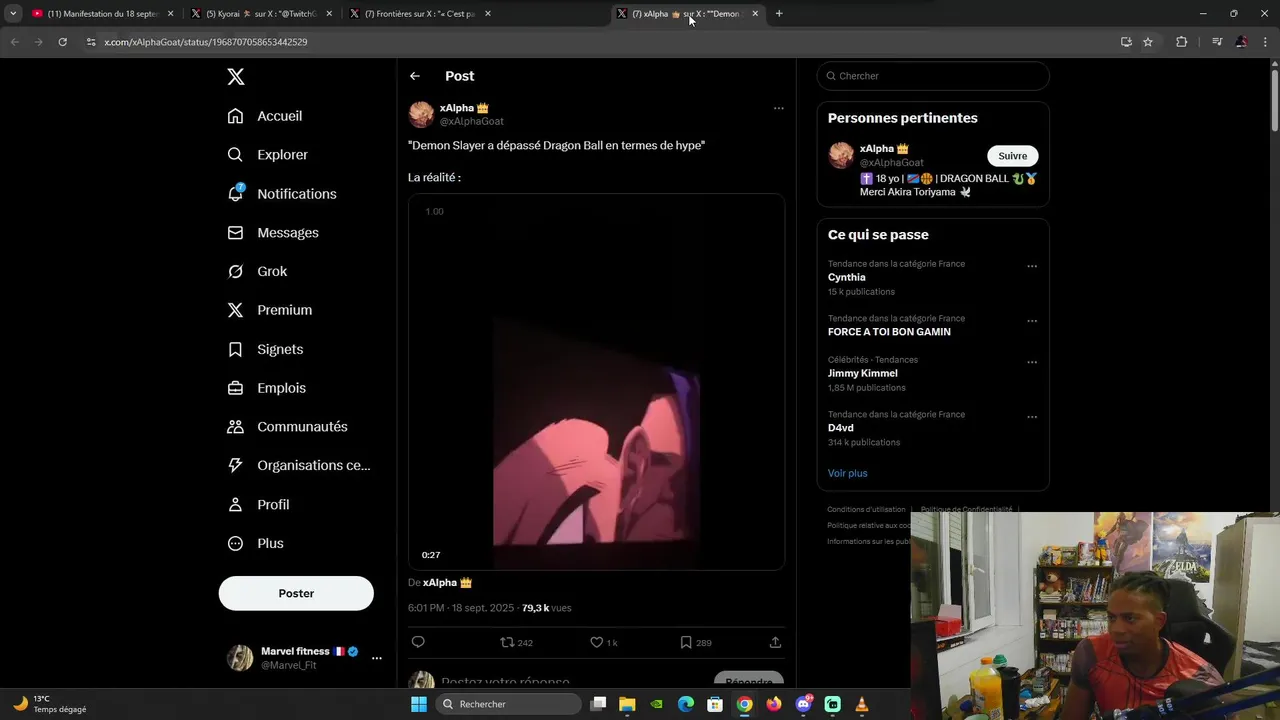Close the Frontières sur X tab
1280x720 pixels.
(x=487, y=14)
